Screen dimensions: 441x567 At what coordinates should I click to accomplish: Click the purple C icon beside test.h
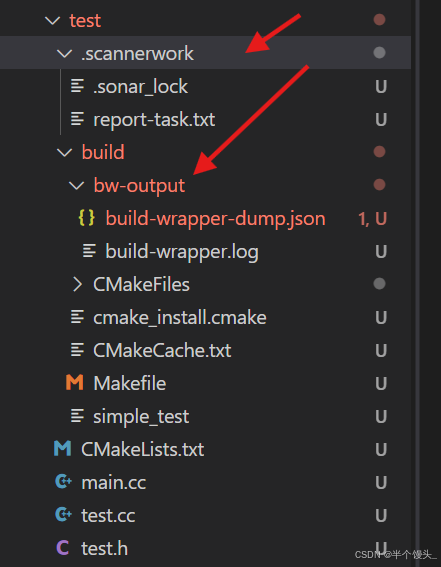click(x=63, y=548)
